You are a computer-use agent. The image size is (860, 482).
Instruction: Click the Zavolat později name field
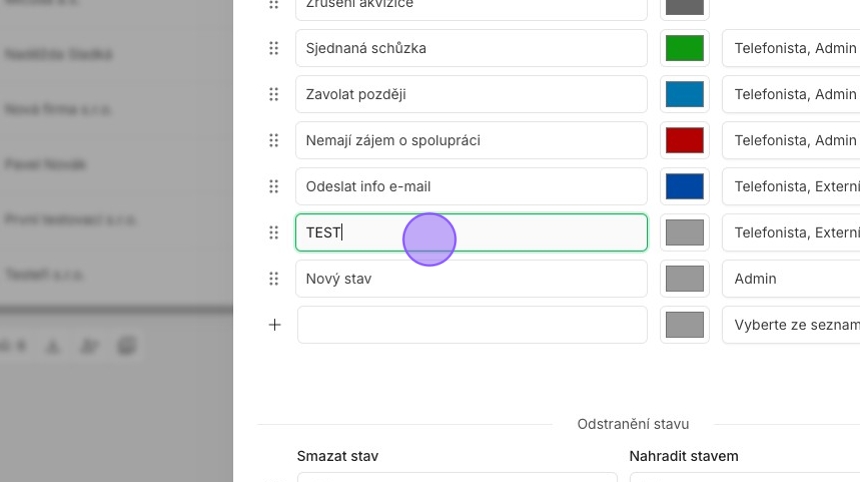pyautogui.click(x=471, y=94)
